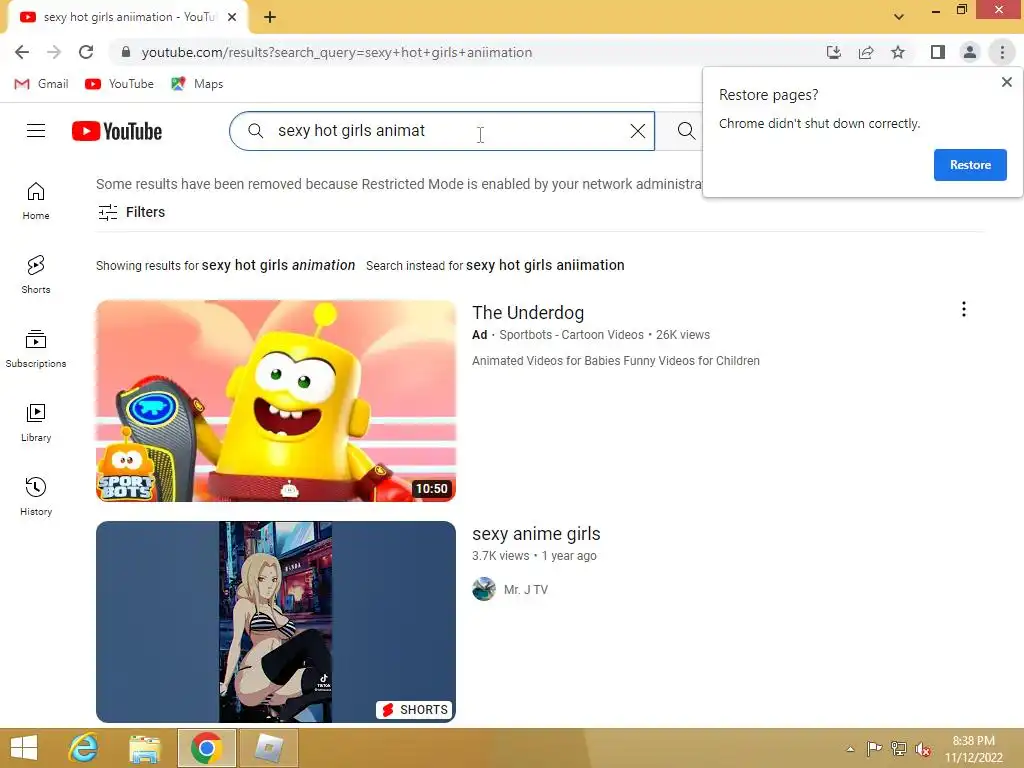
Task: Click the address bar URL
Action: pos(336,52)
